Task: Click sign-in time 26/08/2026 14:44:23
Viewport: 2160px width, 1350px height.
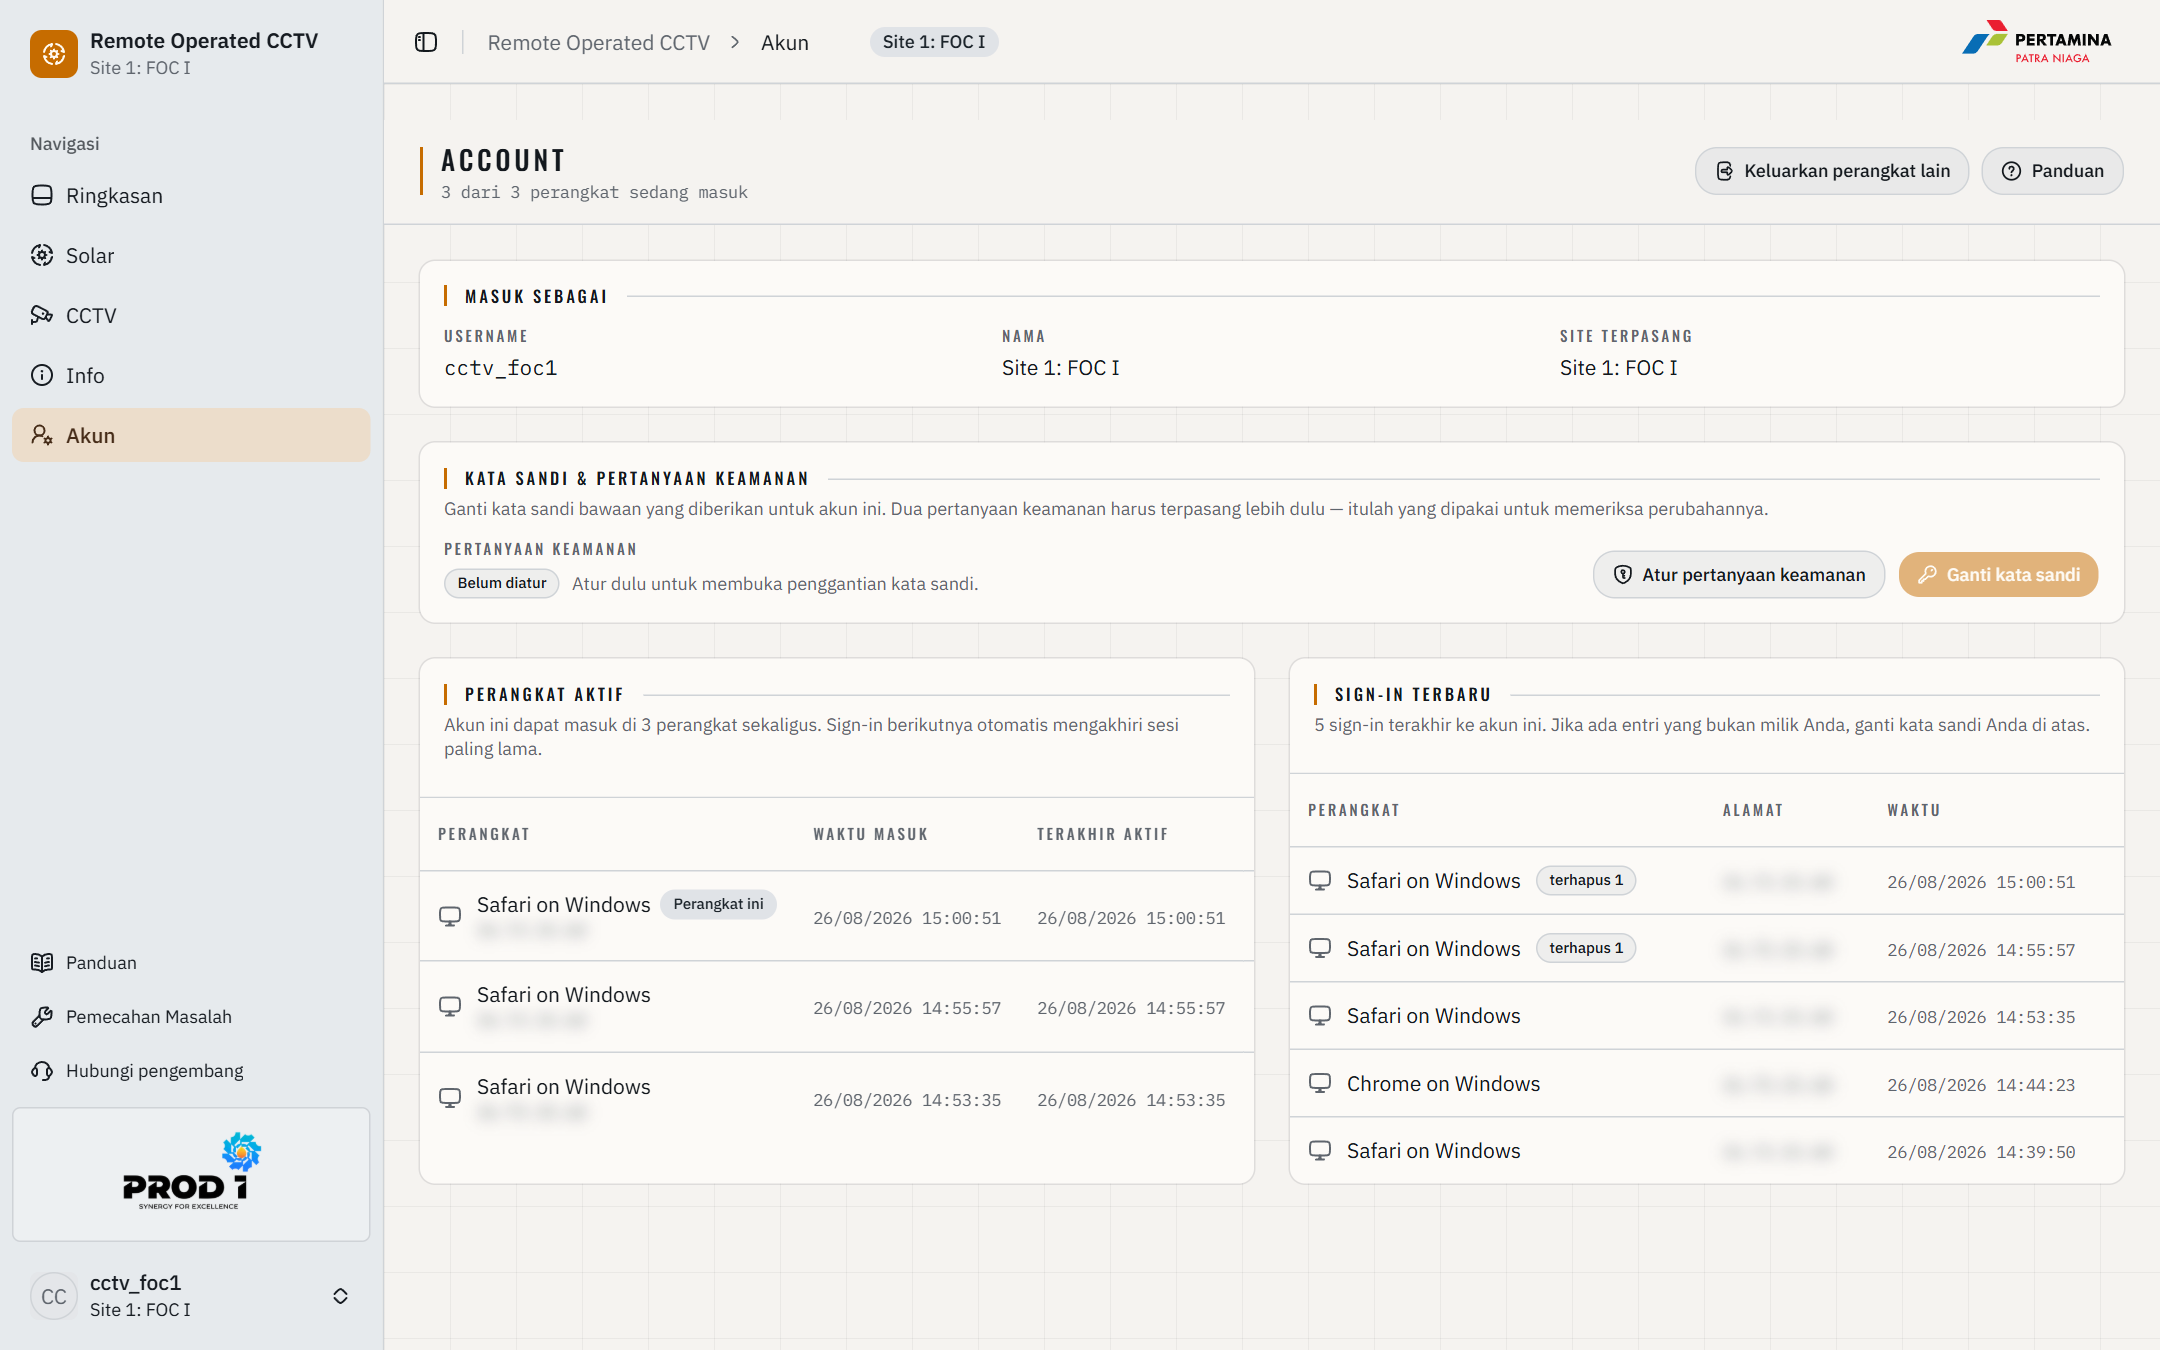Action: (x=1981, y=1085)
